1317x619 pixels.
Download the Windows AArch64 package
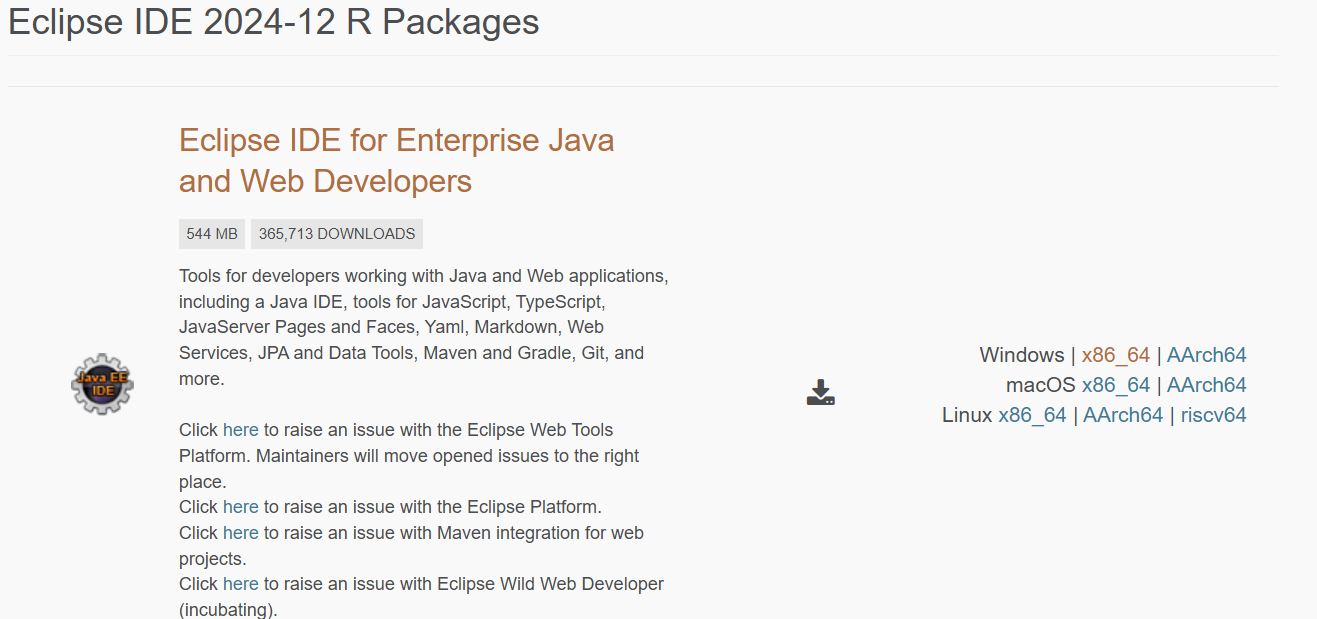[x=1207, y=355]
